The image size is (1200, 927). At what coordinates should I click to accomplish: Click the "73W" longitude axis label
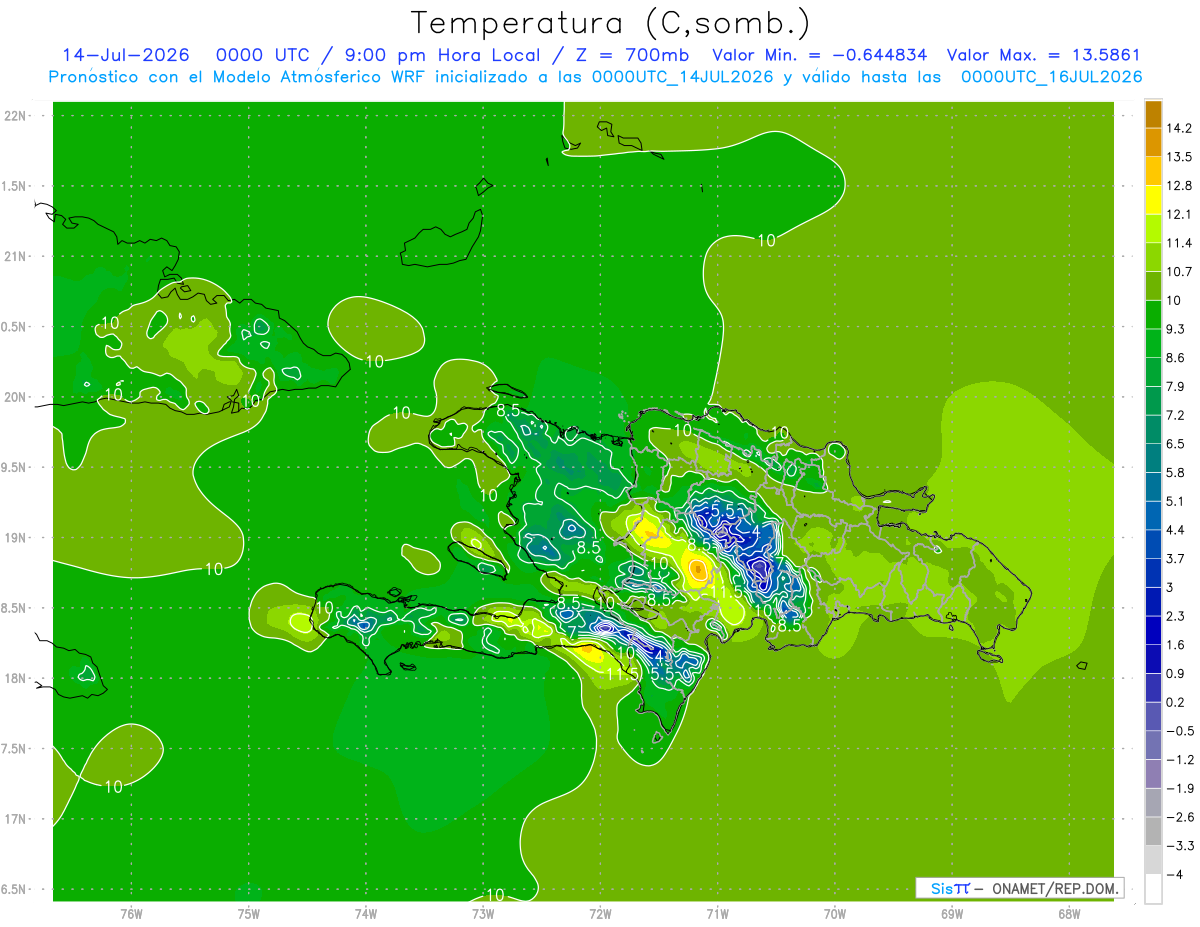pyautogui.click(x=483, y=914)
